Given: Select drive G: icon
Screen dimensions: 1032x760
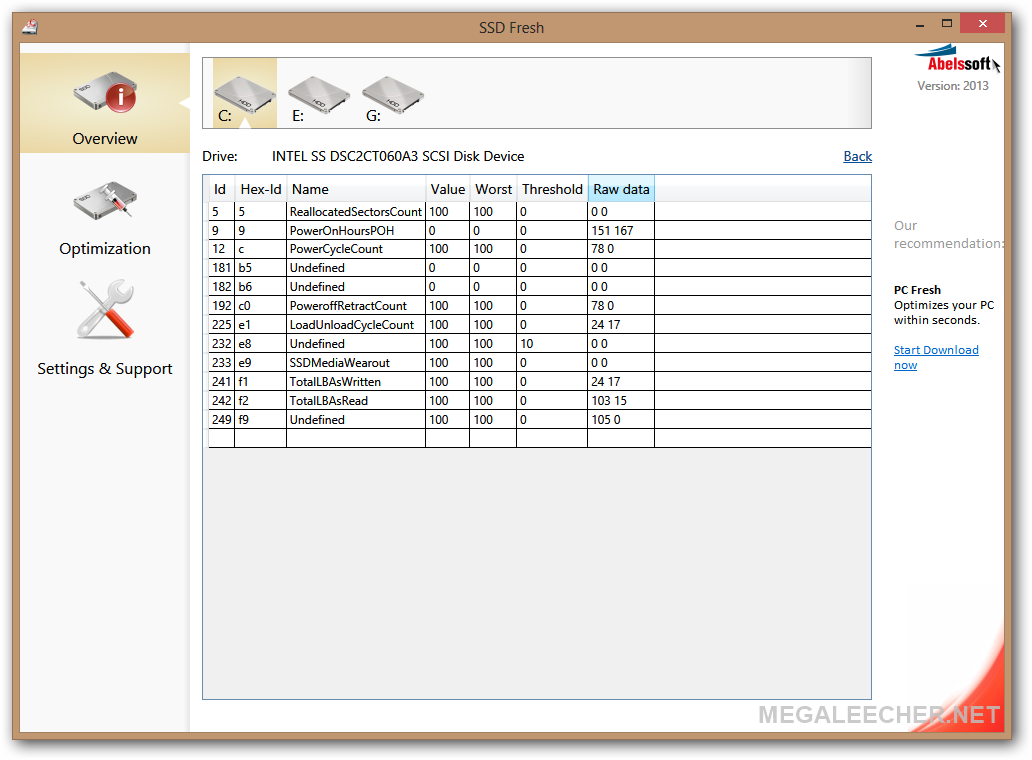Looking at the screenshot, I should pyautogui.click(x=392, y=99).
